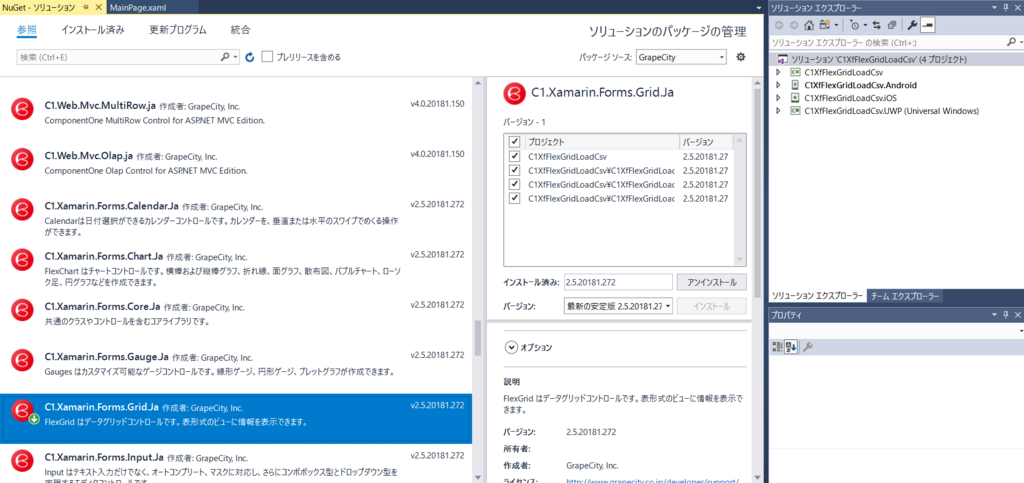Image resolution: width=1024 pixels, height=483 pixels.
Task: Uncheck the C1XfFlexGridLoadCsv project checkbox
Action: pos(515,157)
